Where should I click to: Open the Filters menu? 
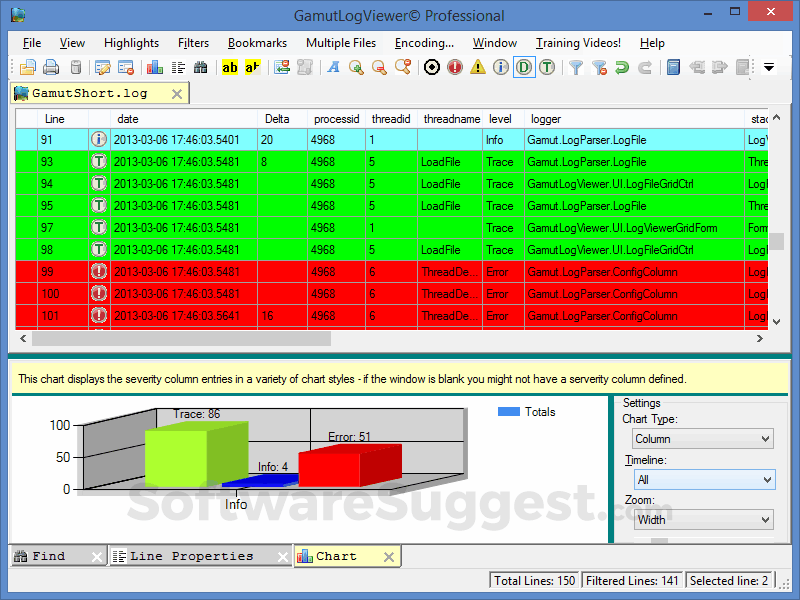193,43
